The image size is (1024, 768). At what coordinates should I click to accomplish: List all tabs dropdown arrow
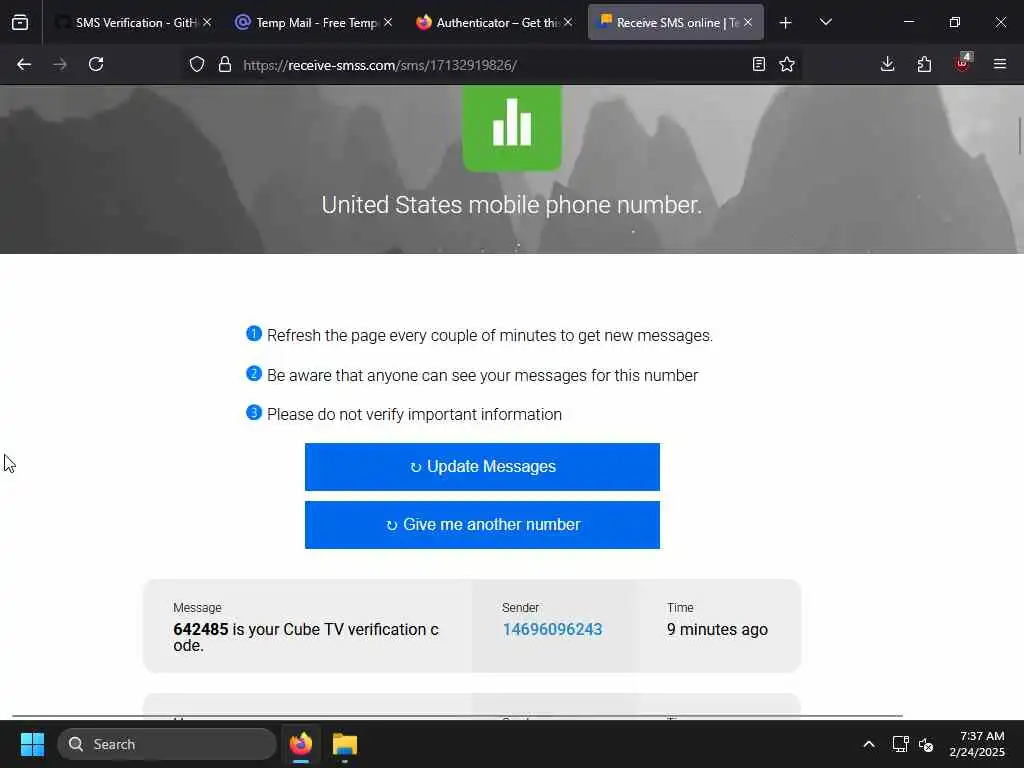(825, 23)
